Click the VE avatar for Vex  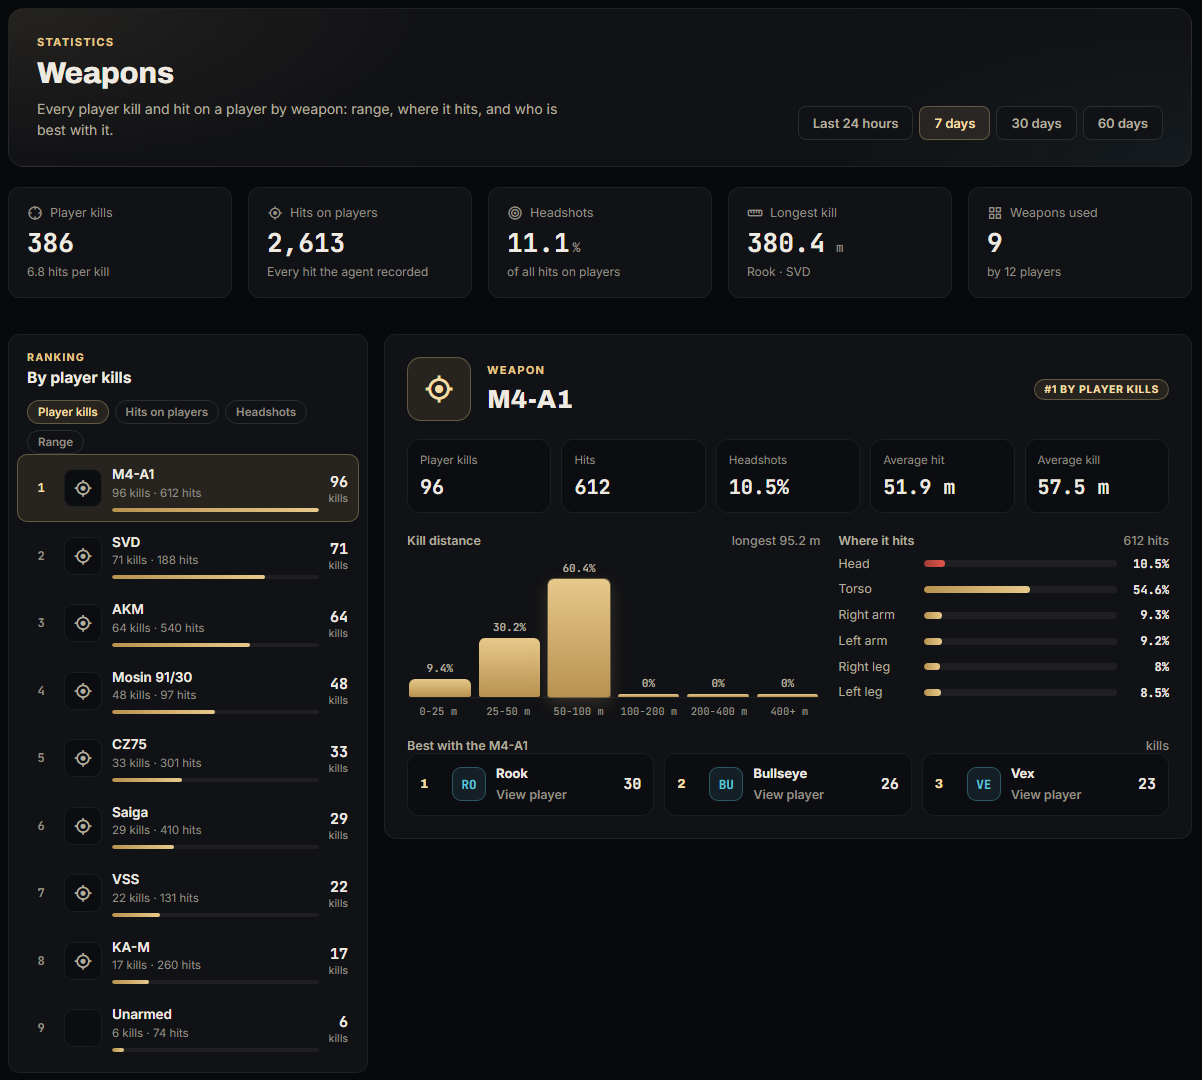[984, 784]
